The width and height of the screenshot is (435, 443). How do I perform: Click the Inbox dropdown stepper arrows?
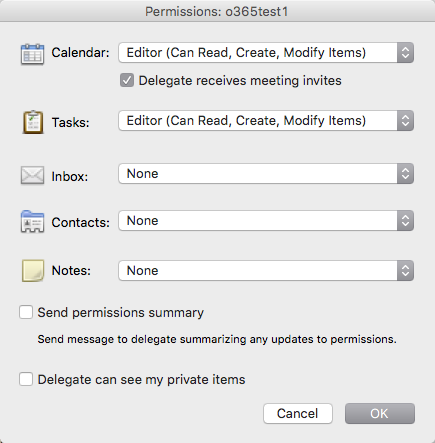pyautogui.click(x=405, y=174)
